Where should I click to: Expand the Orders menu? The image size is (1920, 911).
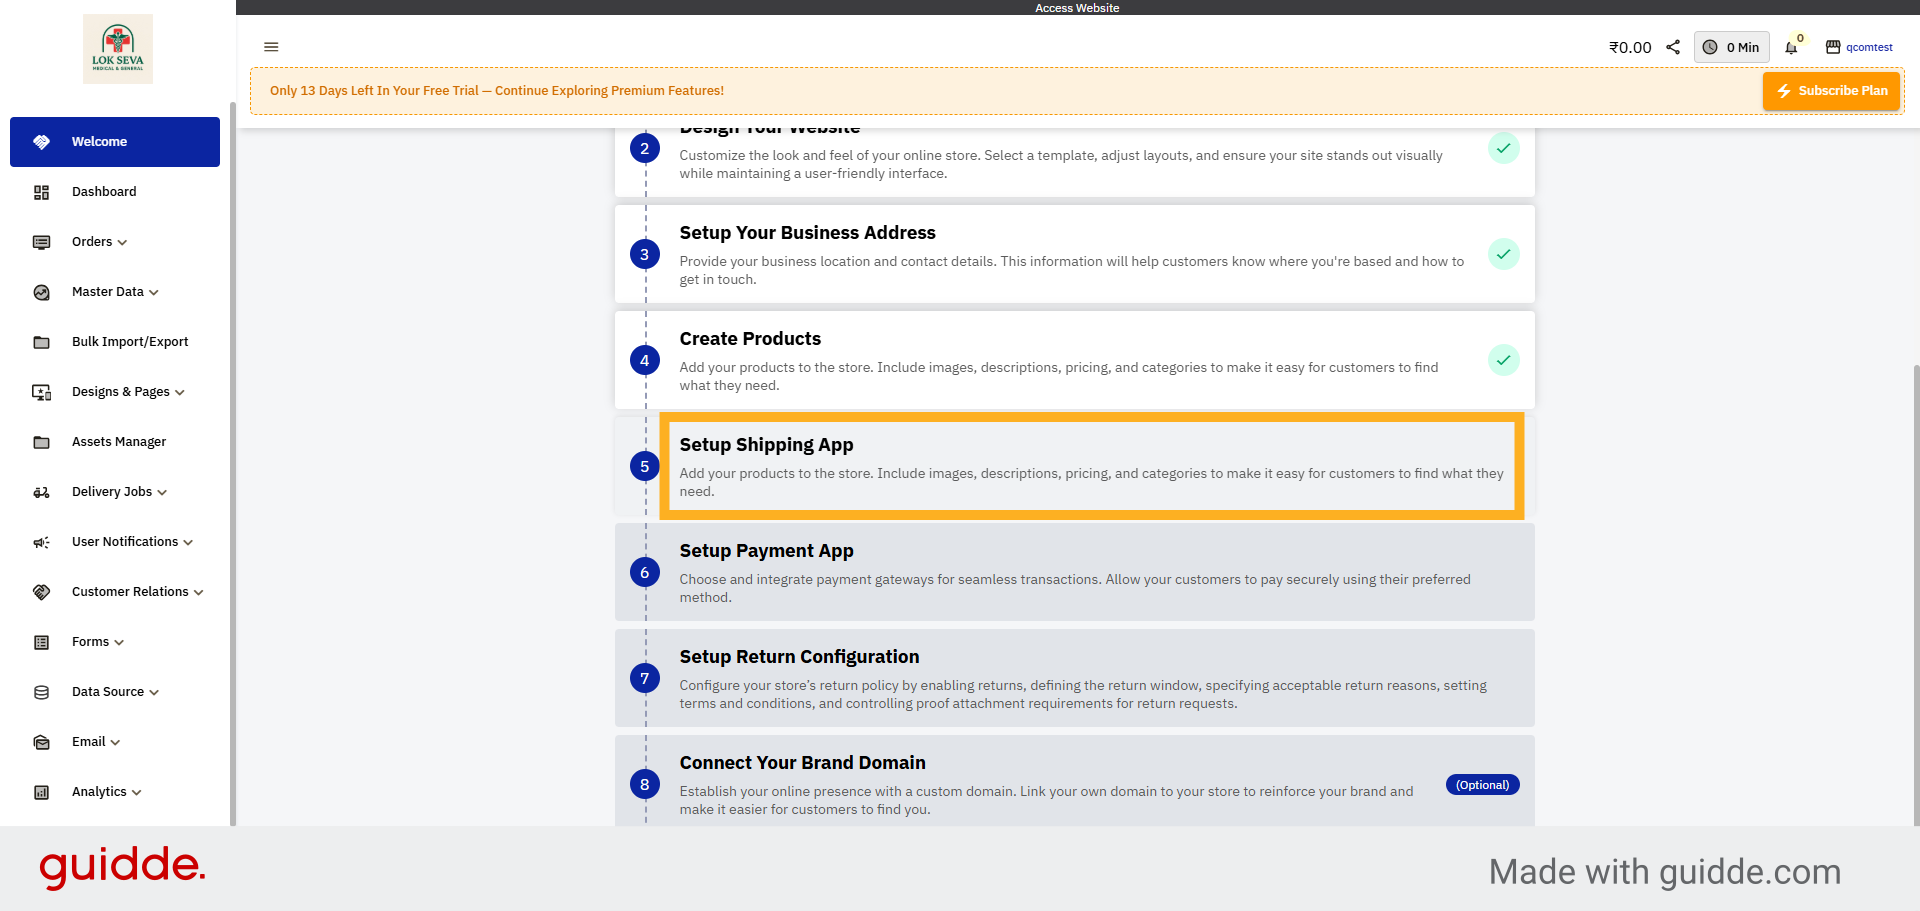pyautogui.click(x=99, y=242)
